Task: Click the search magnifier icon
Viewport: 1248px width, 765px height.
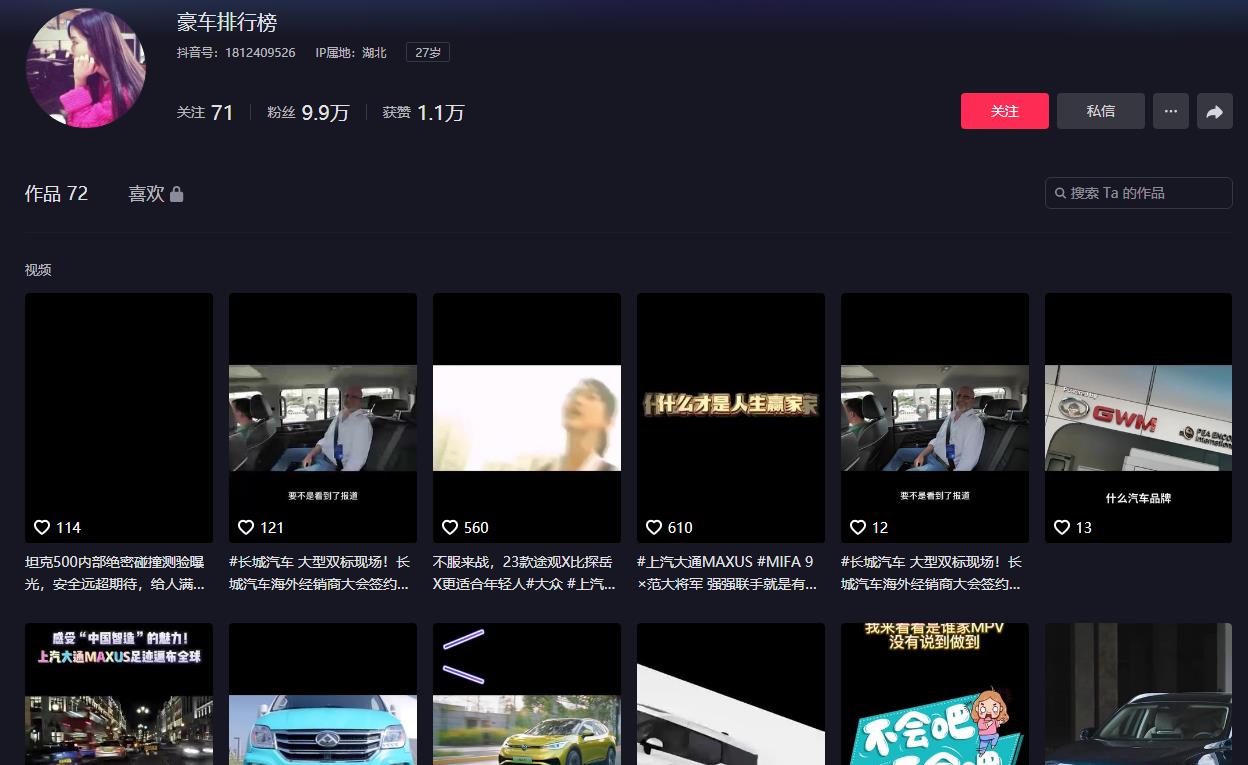Action: coord(1060,193)
